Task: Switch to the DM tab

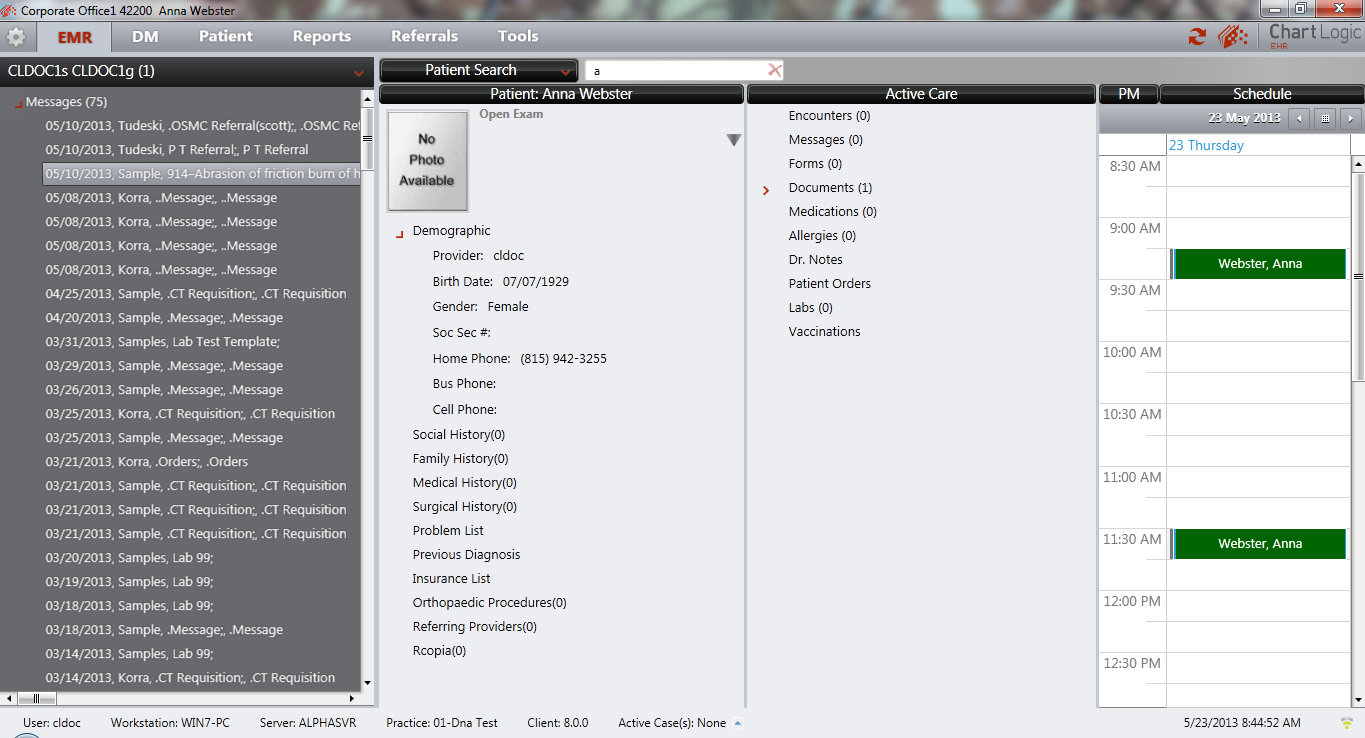Action: click(143, 35)
